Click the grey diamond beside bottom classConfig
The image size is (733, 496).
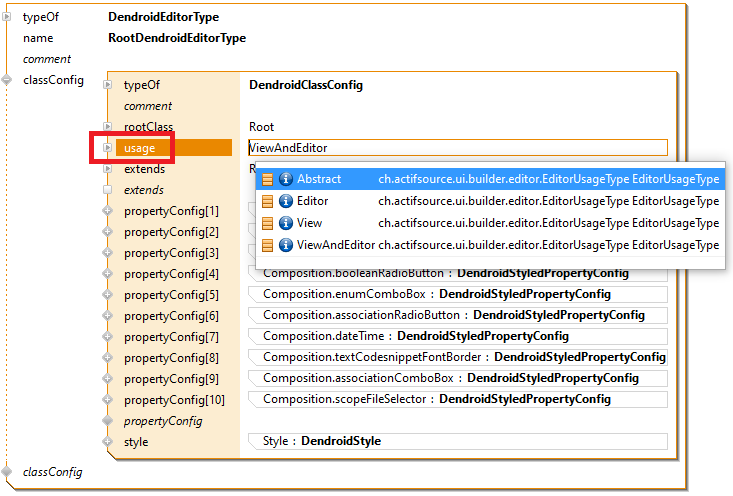(7, 471)
